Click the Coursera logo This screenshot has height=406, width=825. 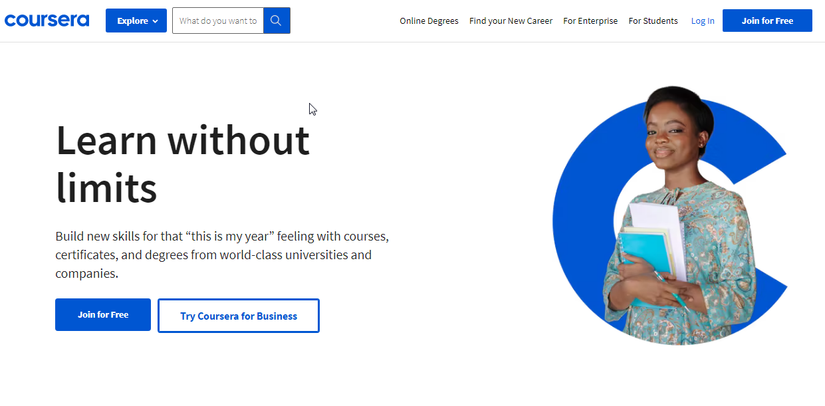point(47,20)
